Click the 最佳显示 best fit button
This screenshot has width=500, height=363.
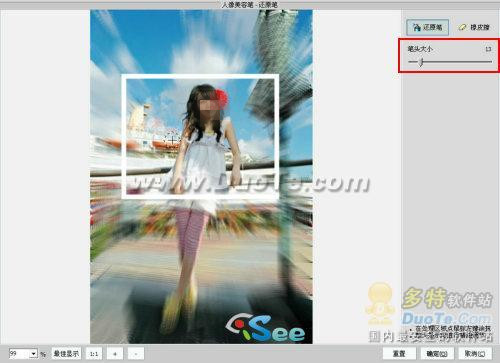[x=66, y=354]
